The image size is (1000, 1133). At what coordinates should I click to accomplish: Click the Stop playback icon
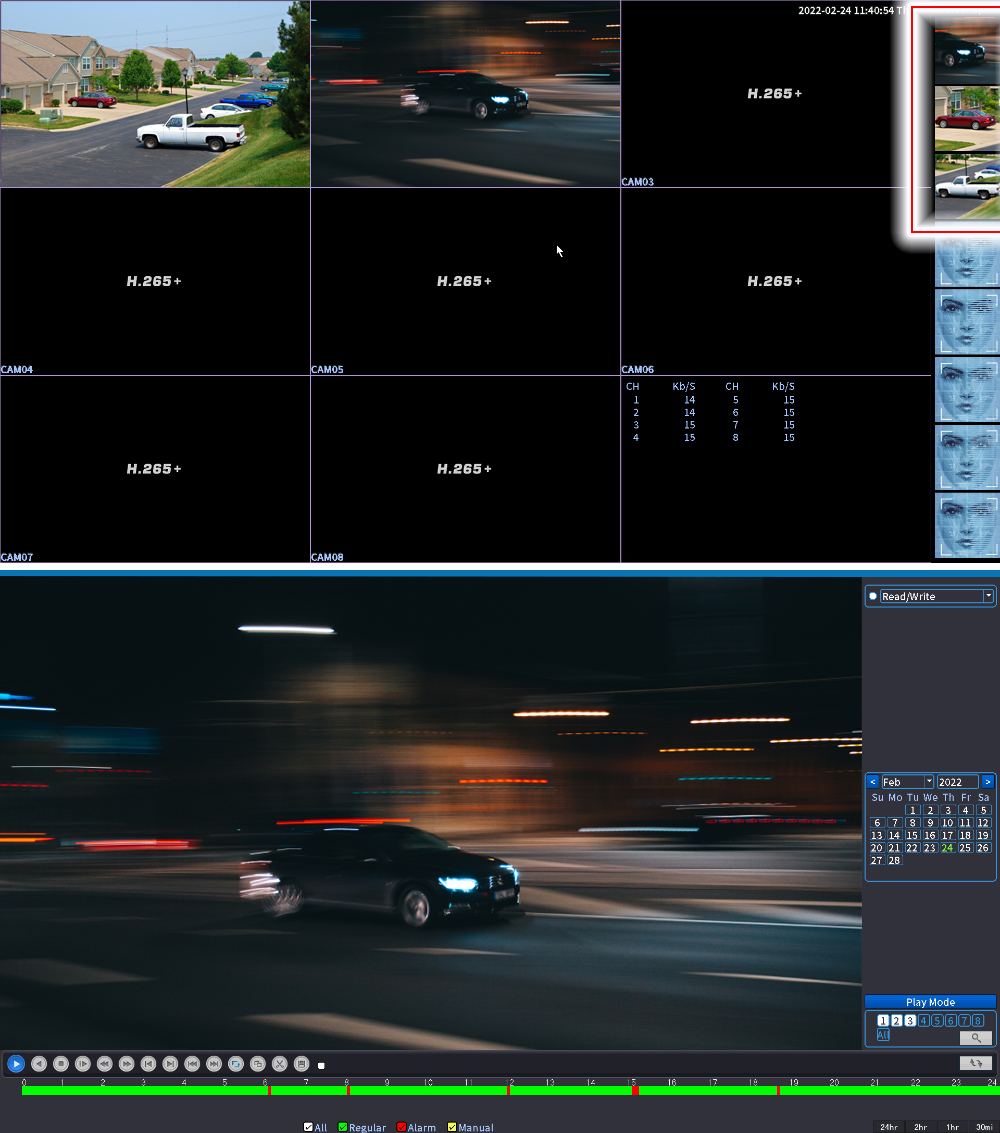coord(60,1064)
